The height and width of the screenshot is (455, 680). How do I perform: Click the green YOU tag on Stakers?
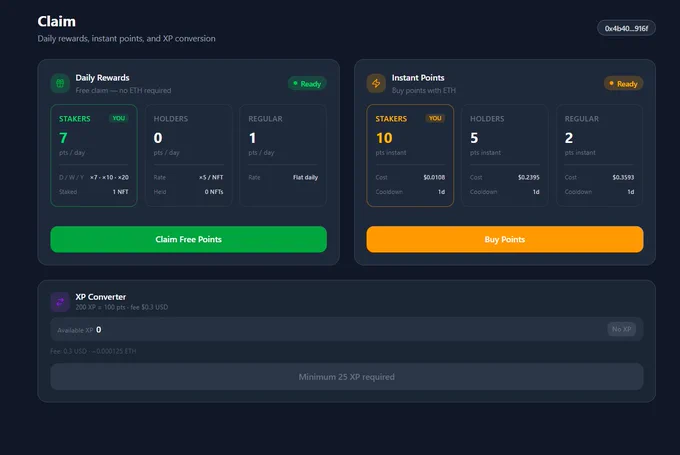(x=118, y=118)
